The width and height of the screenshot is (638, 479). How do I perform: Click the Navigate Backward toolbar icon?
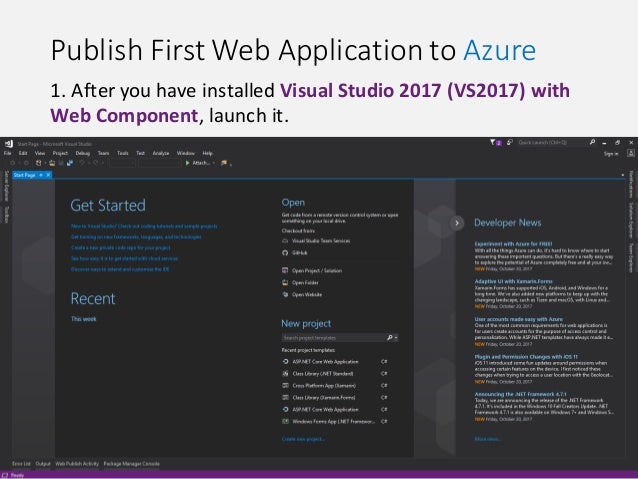point(13,163)
